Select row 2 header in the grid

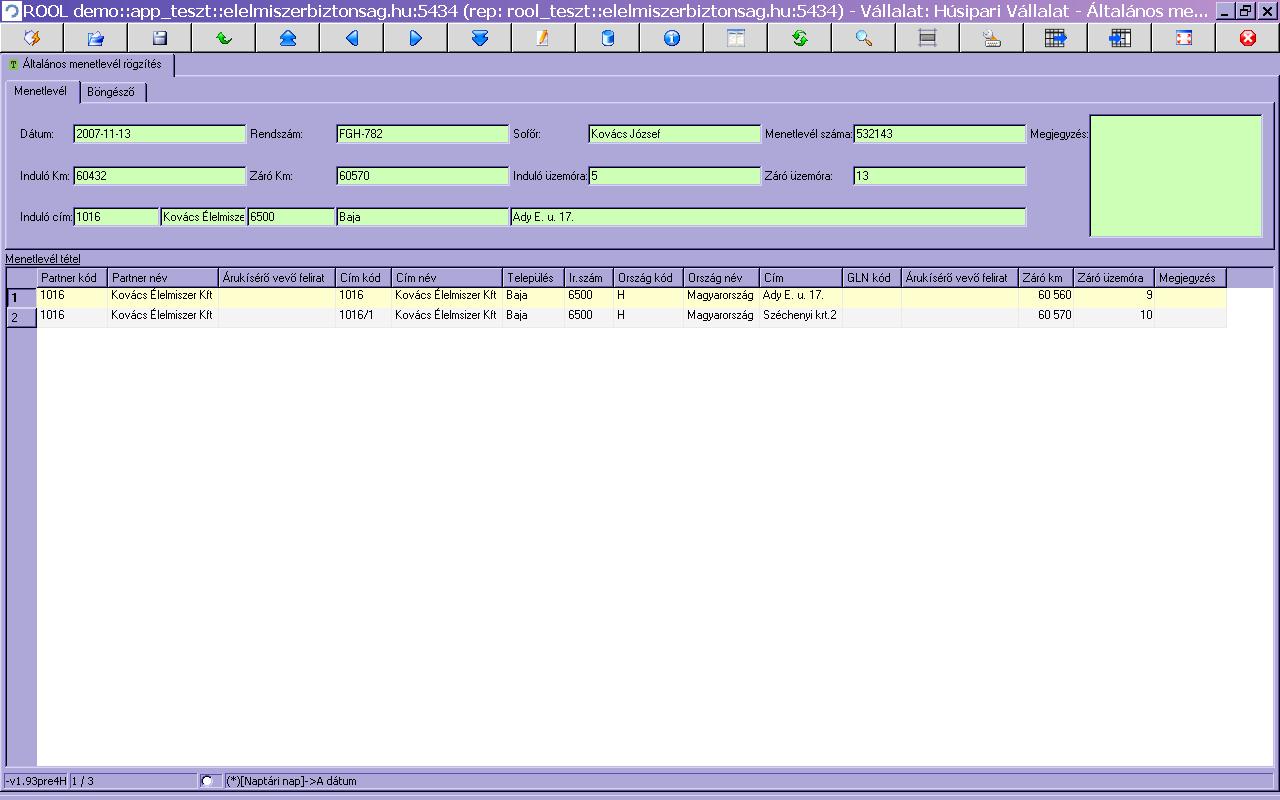(20, 317)
